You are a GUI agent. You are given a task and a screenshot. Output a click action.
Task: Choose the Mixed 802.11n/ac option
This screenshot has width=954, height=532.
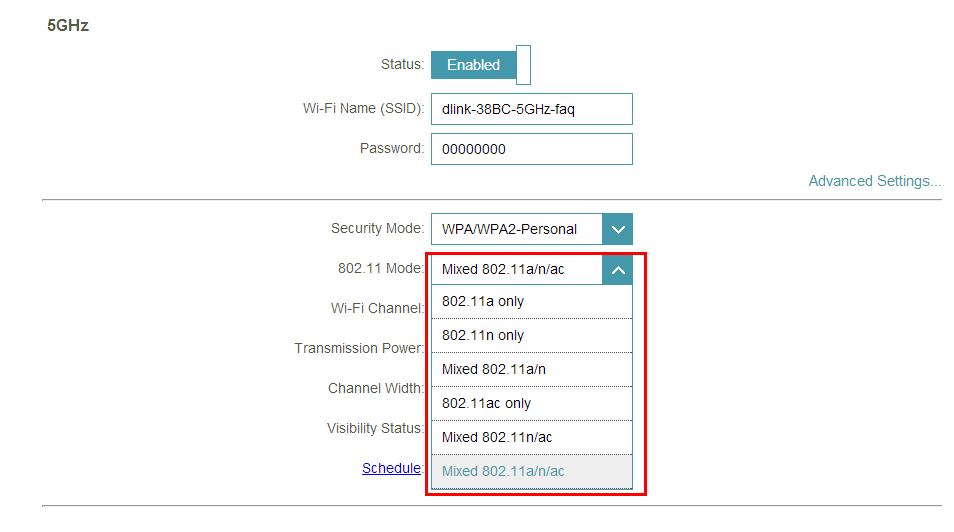coord(531,438)
